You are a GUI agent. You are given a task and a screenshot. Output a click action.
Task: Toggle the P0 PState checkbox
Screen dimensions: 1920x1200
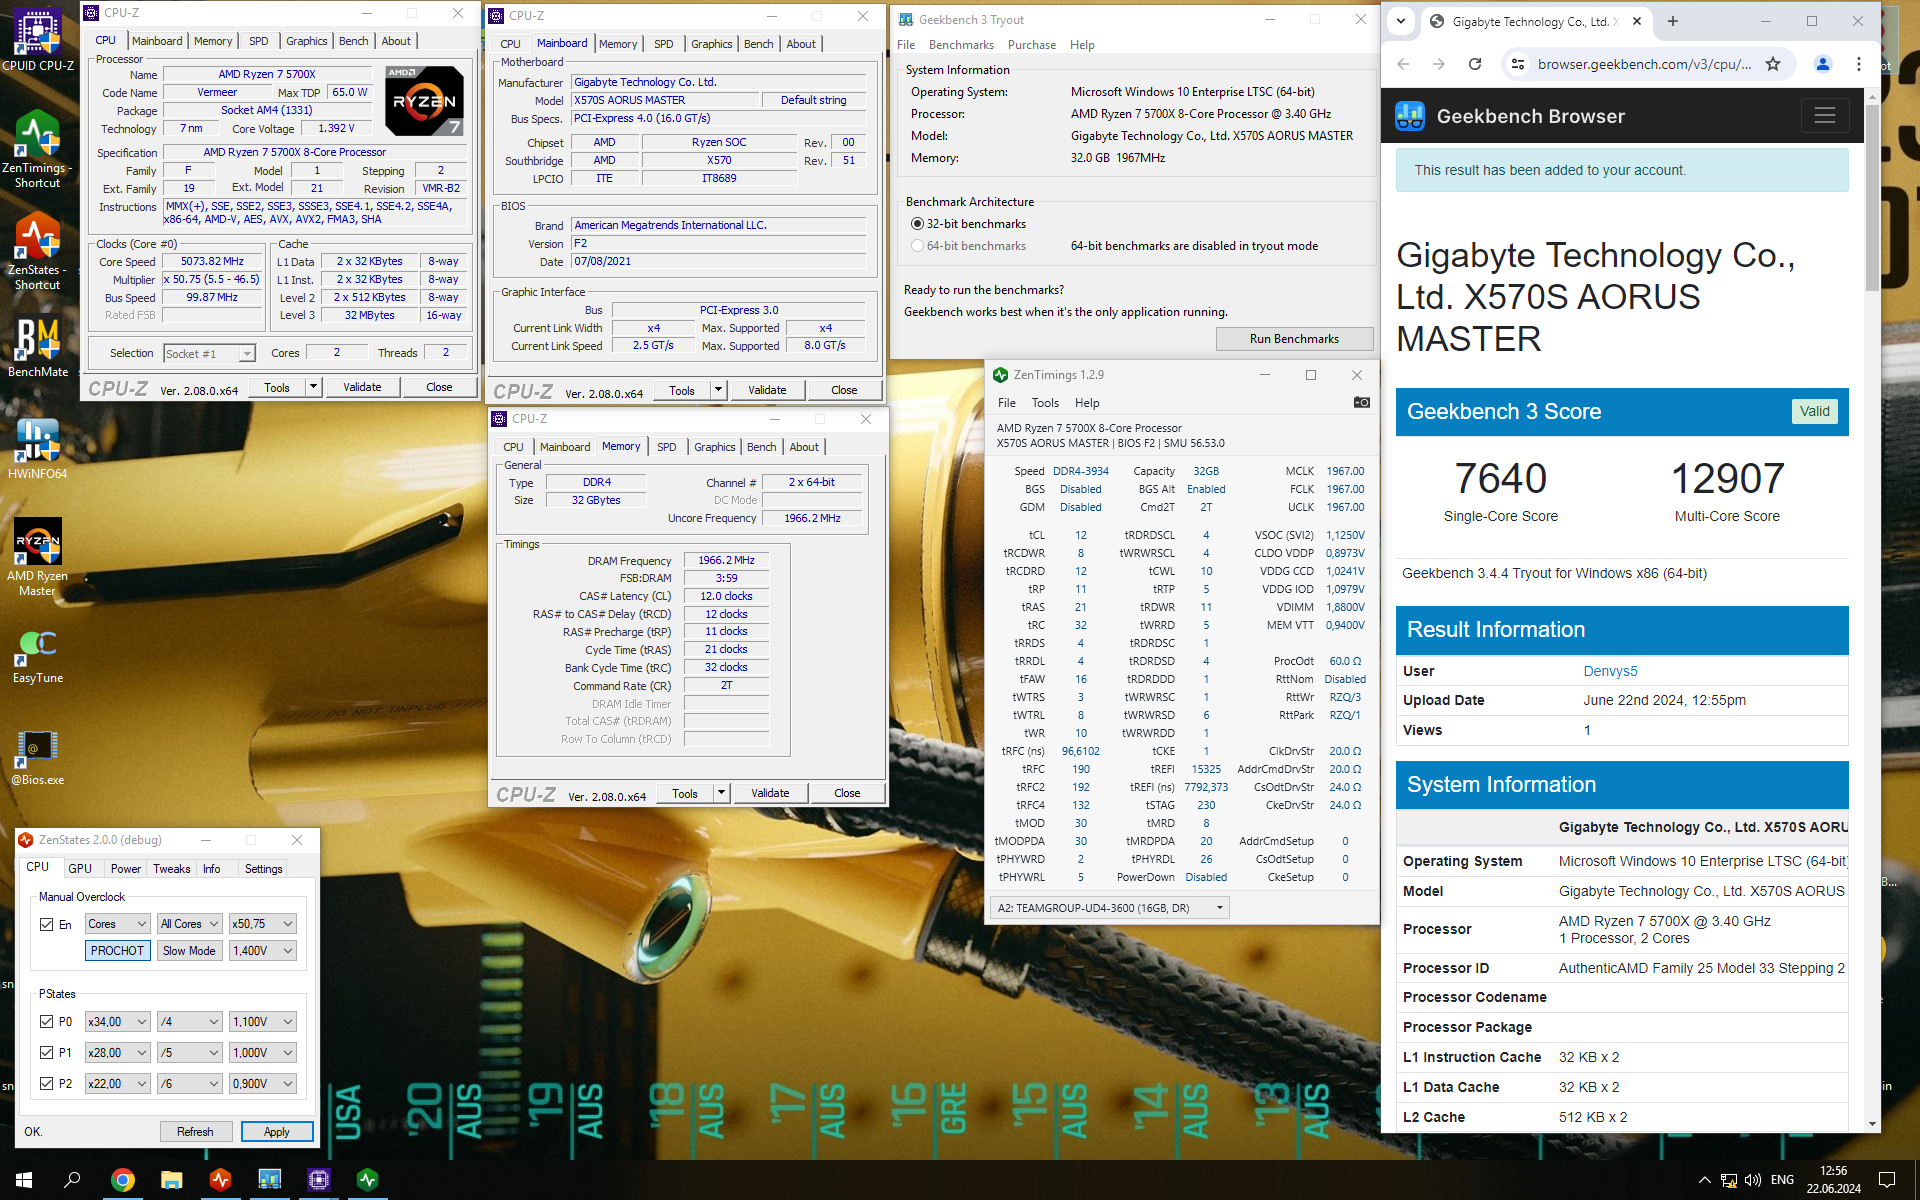click(46, 1021)
